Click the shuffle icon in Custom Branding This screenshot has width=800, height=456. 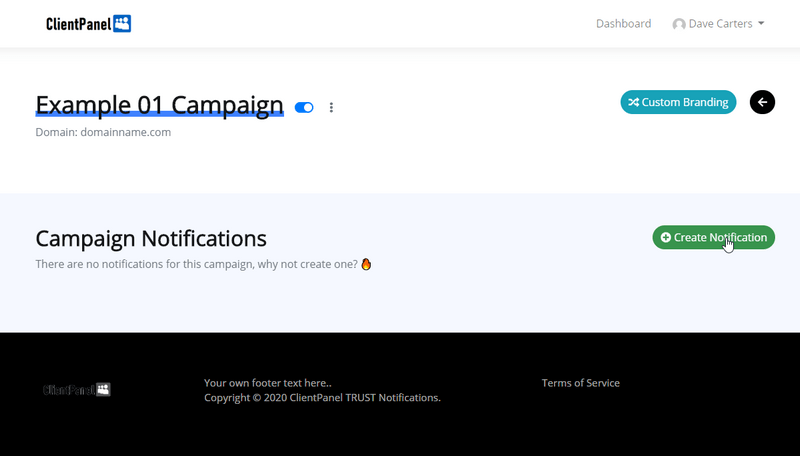click(634, 102)
